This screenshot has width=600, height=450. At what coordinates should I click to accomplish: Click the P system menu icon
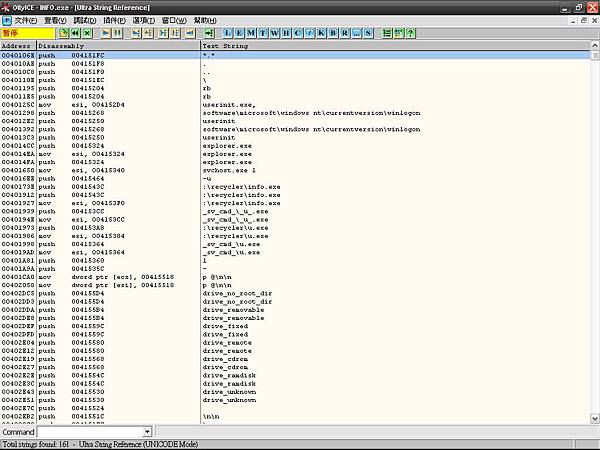point(7,20)
